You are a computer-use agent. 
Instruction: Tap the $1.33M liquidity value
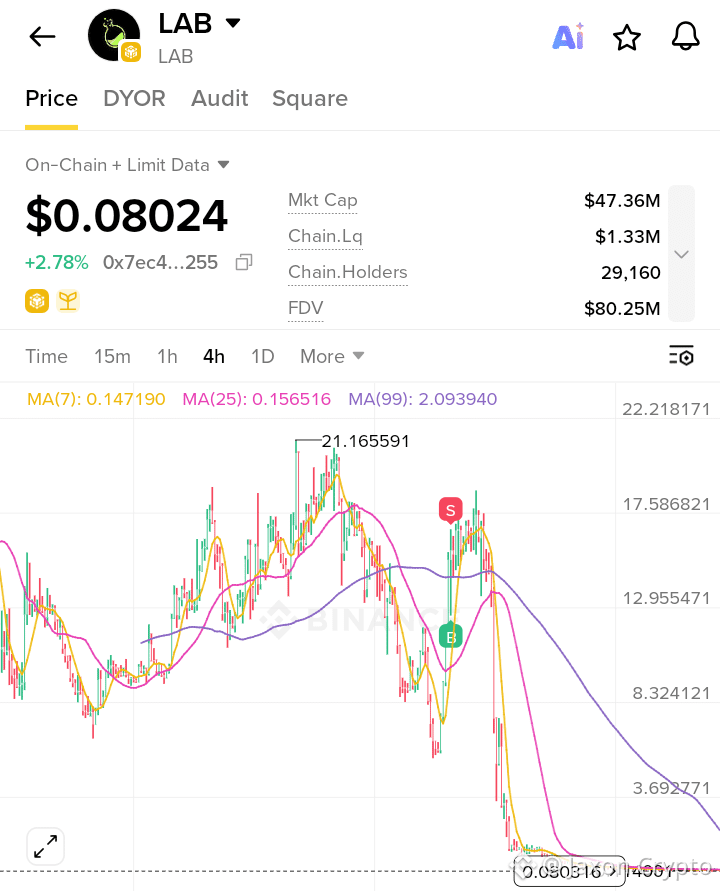pyautogui.click(x=627, y=236)
